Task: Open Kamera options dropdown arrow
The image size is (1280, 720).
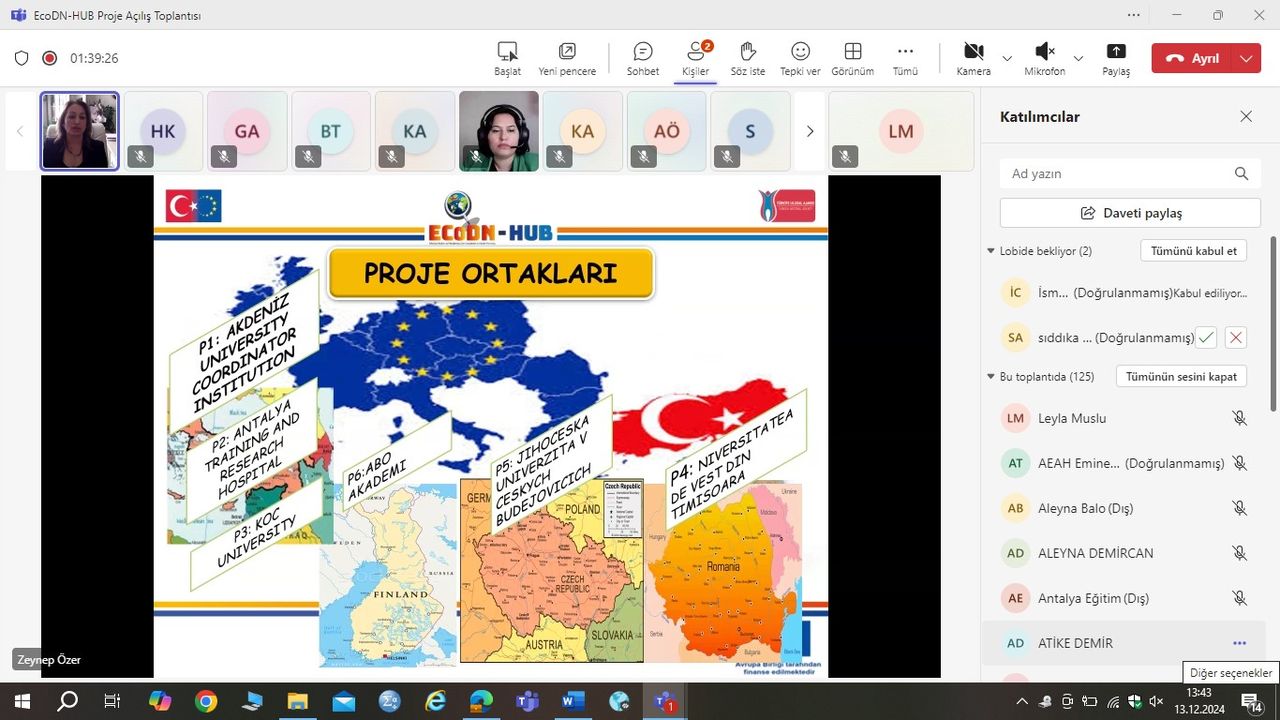Action: tap(1007, 58)
